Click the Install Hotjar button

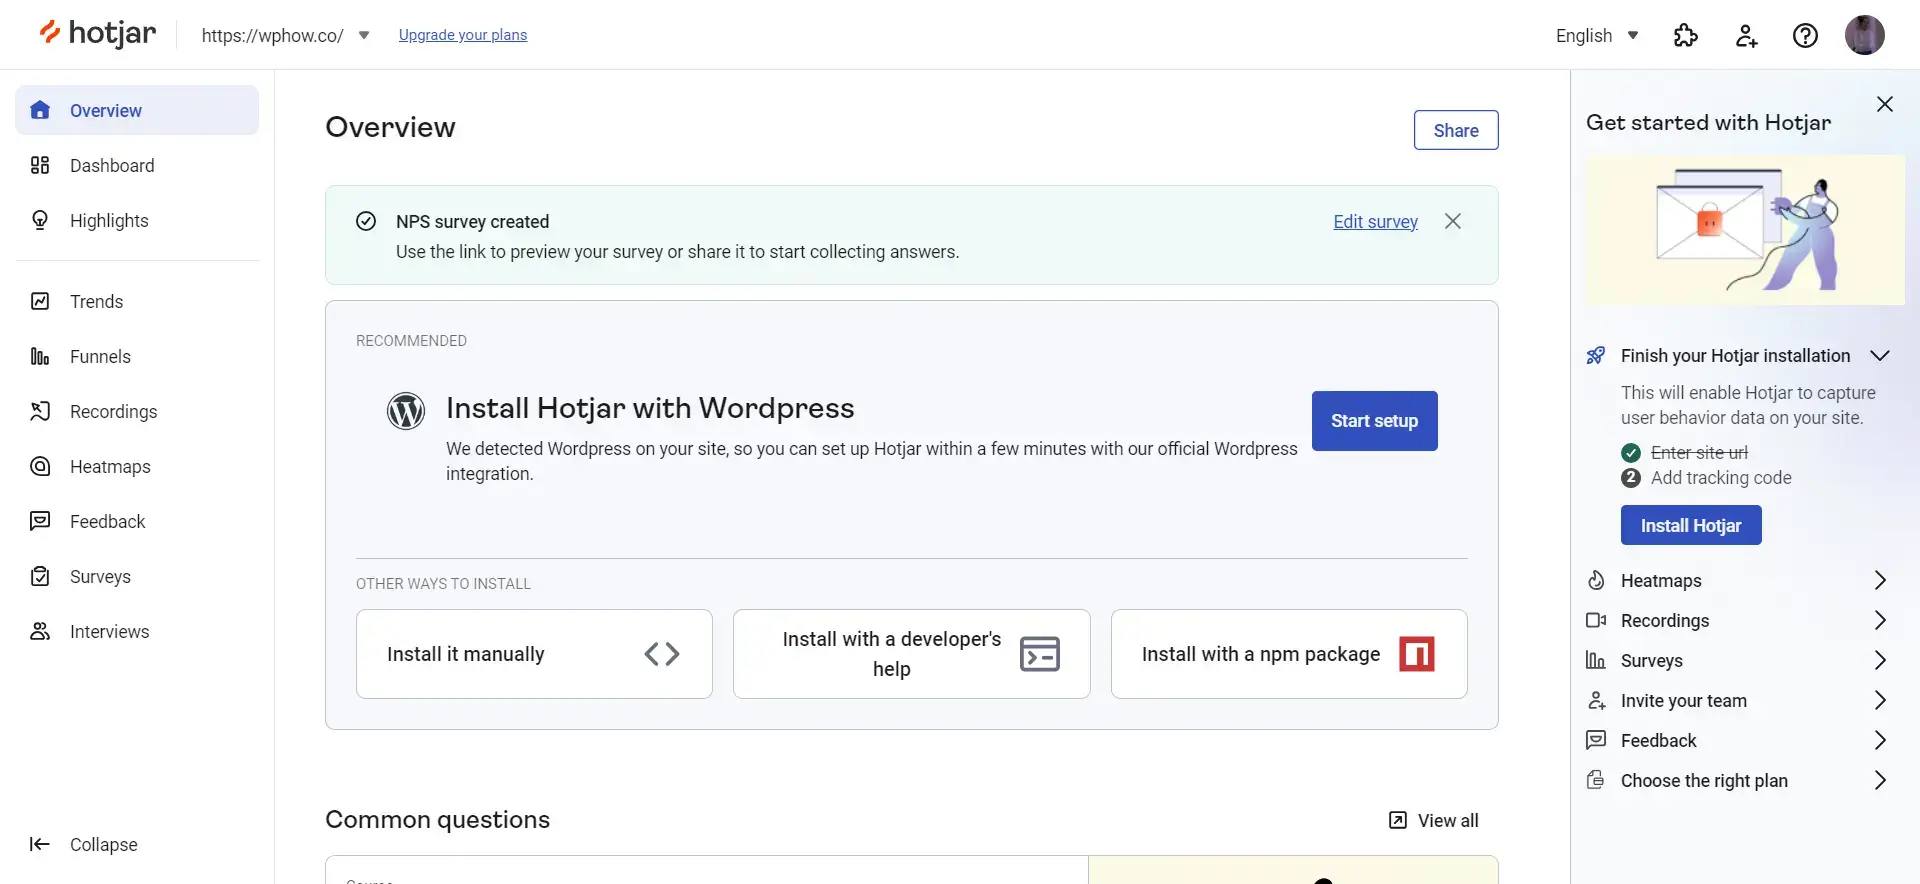1691,525
